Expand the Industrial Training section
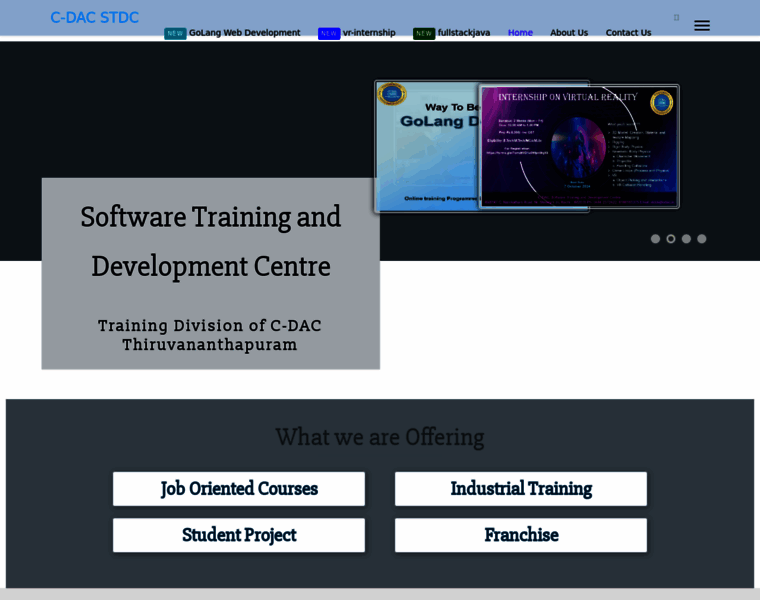760x600 pixels. (x=521, y=489)
